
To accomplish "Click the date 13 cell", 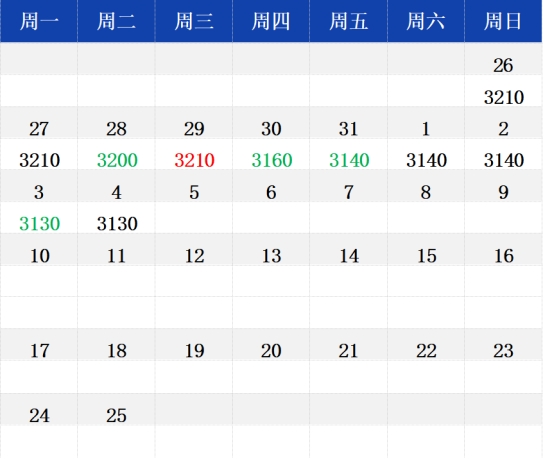I will pyautogui.click(x=271, y=256).
